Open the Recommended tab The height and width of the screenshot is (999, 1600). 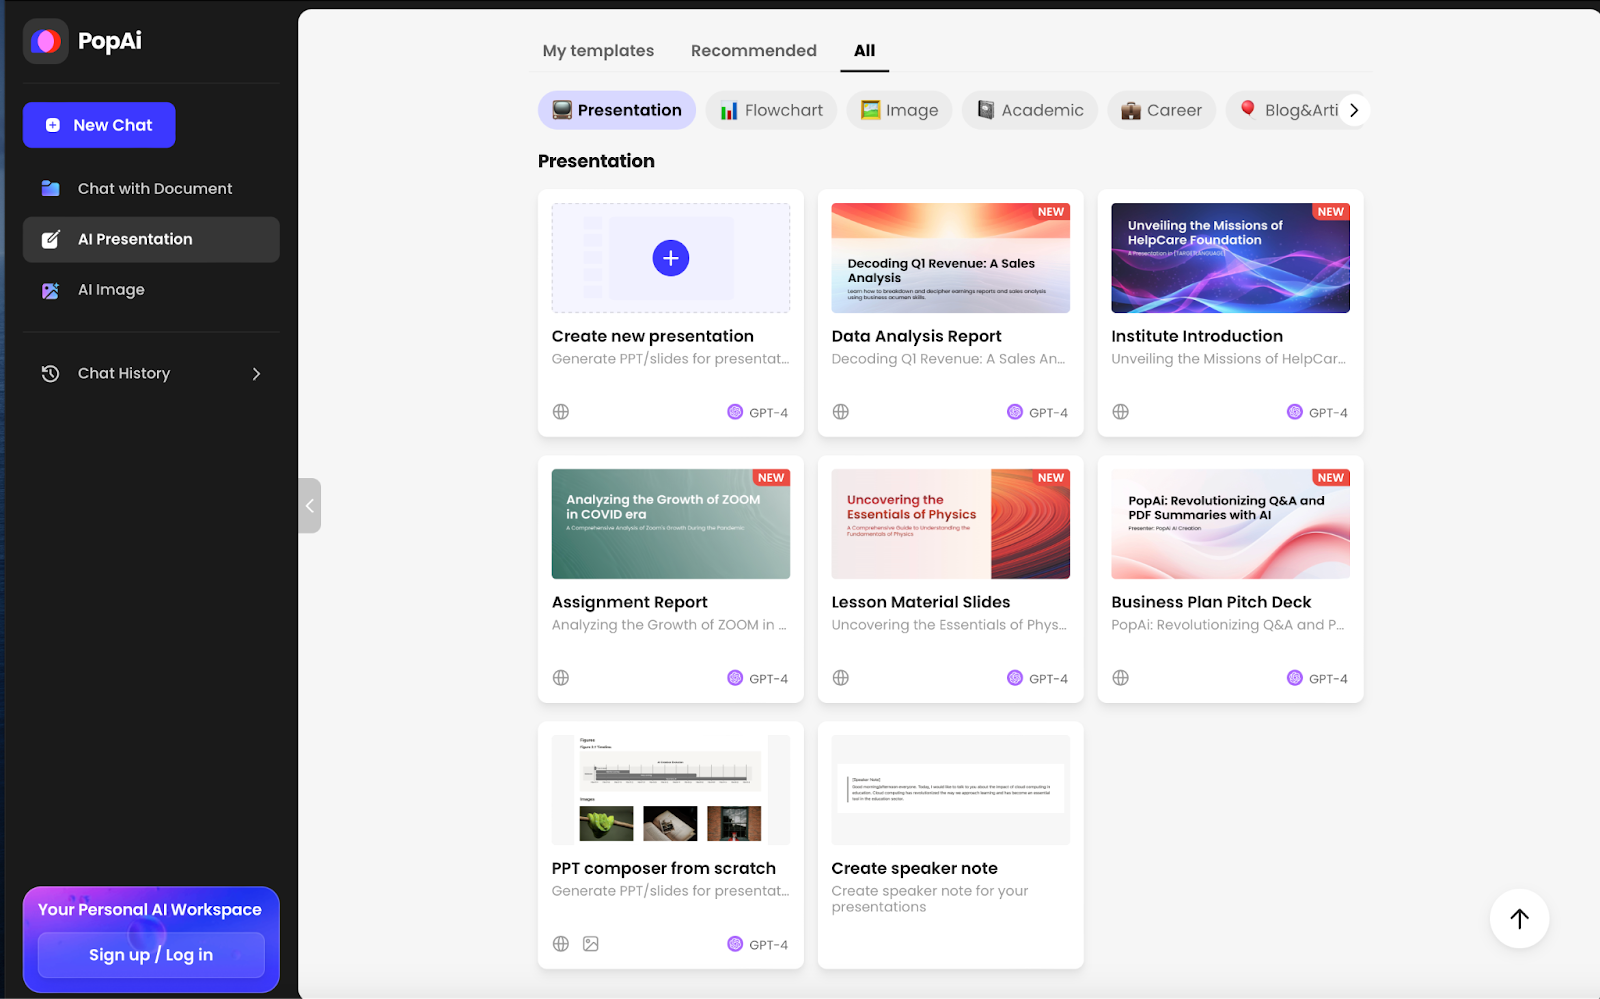(x=753, y=50)
